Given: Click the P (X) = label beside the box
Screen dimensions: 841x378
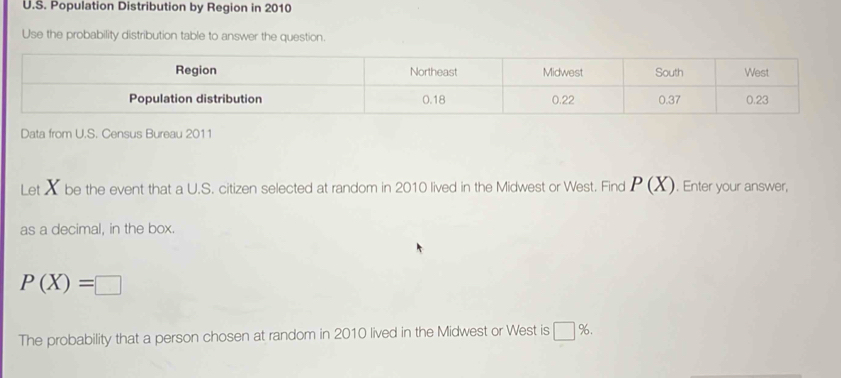Looking at the screenshot, I should (56, 283).
